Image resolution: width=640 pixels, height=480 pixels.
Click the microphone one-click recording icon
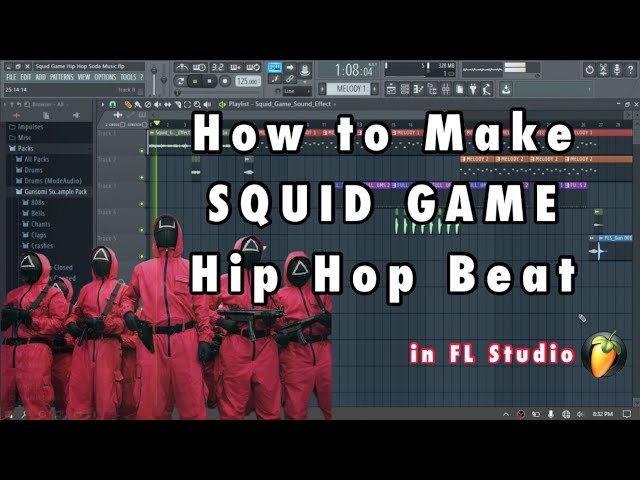pyautogui.click(x=617, y=70)
